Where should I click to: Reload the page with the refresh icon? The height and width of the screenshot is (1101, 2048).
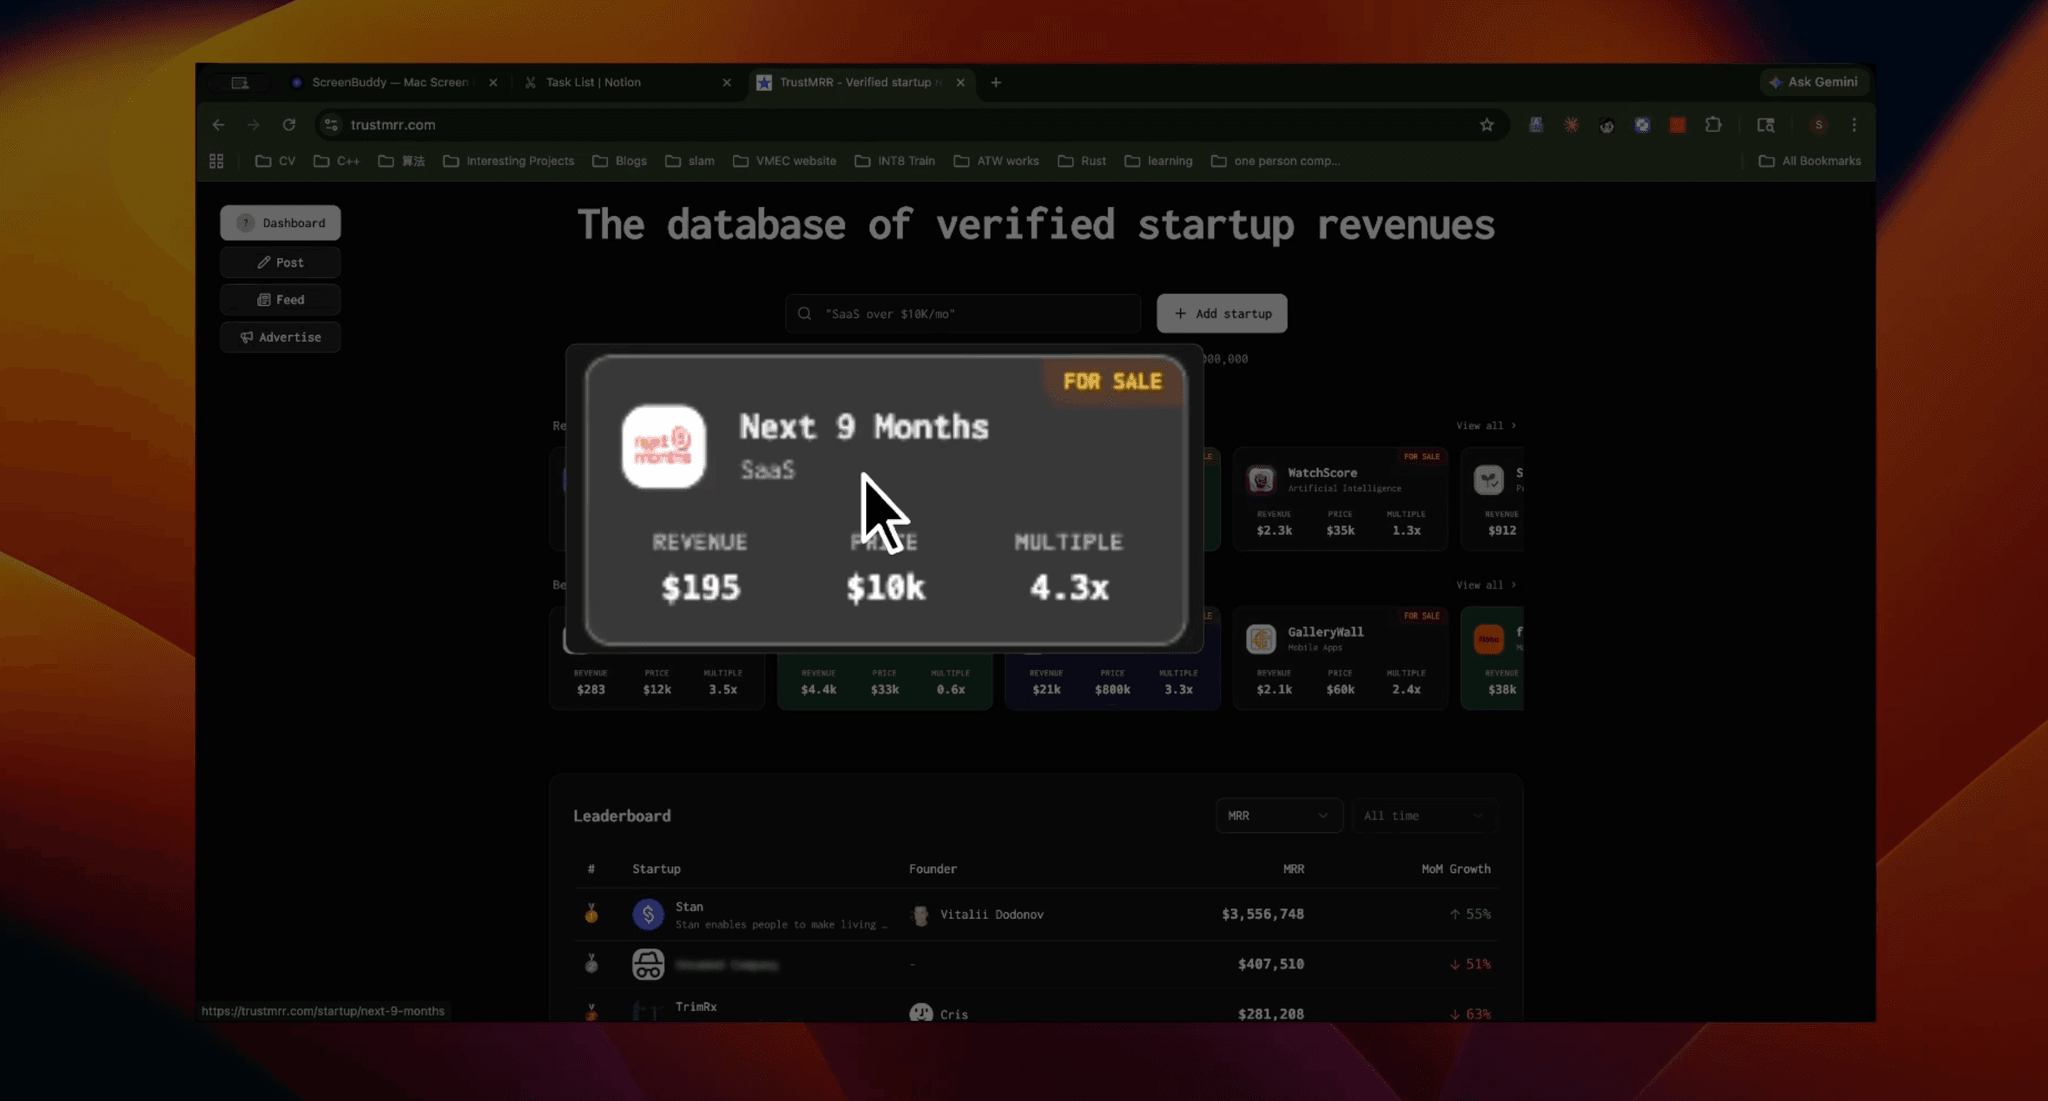289,125
